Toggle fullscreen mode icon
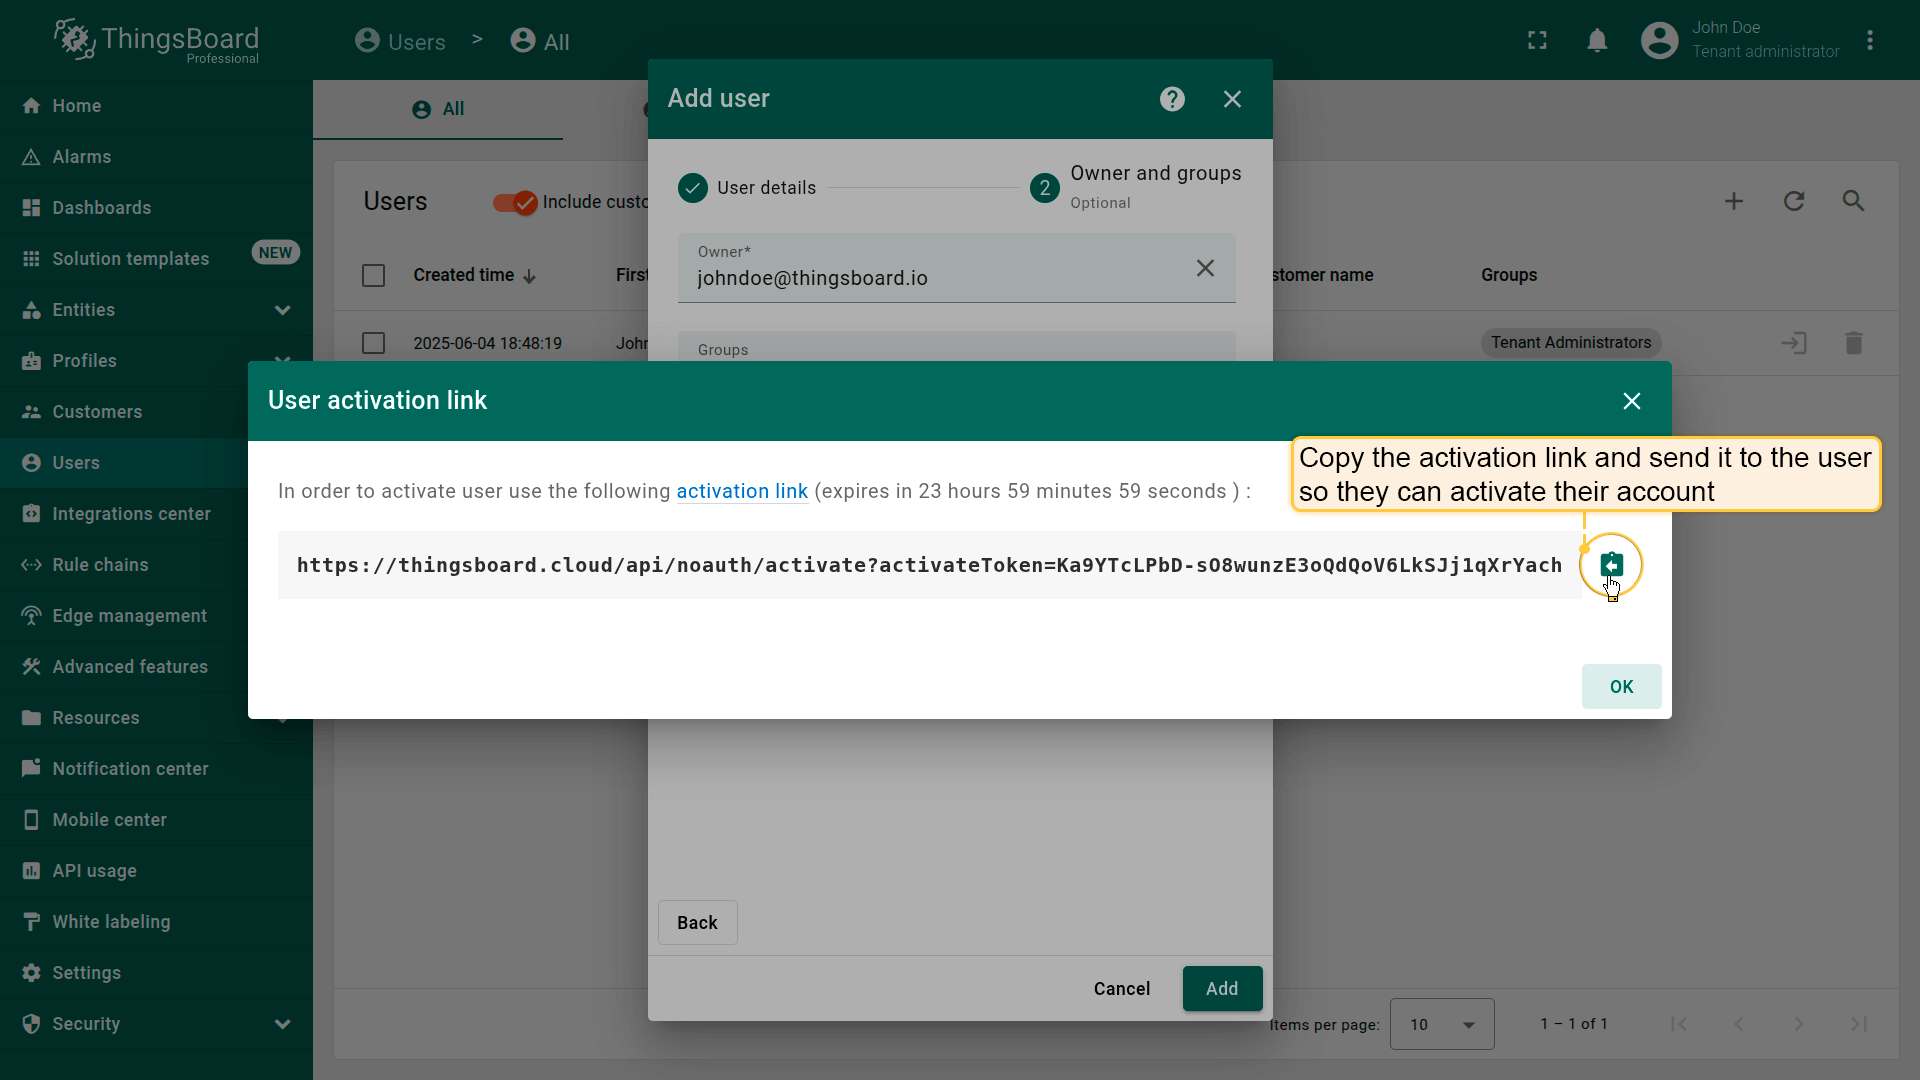The width and height of the screenshot is (1920, 1080). point(1537,41)
